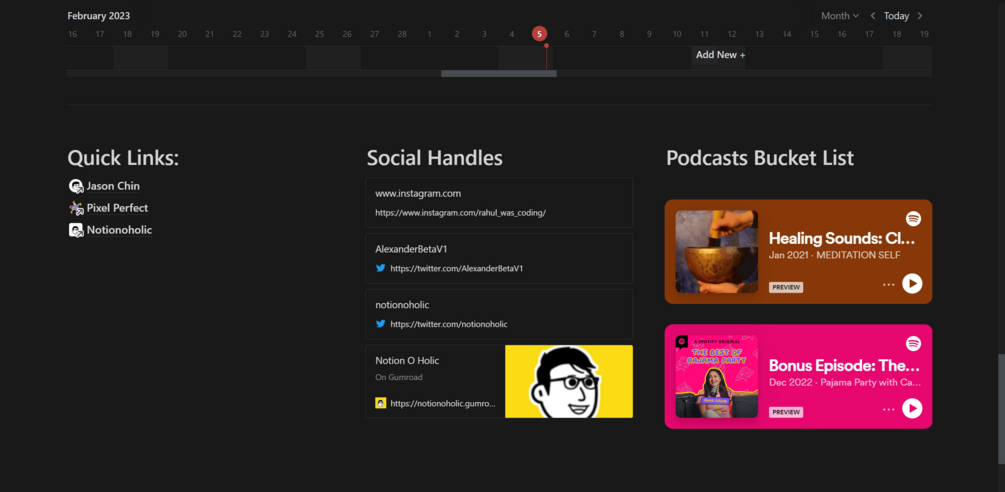Click the Jan 2021 · MEDITATION SELF subtitle
This screenshot has height=492, width=1005.
pos(835,256)
